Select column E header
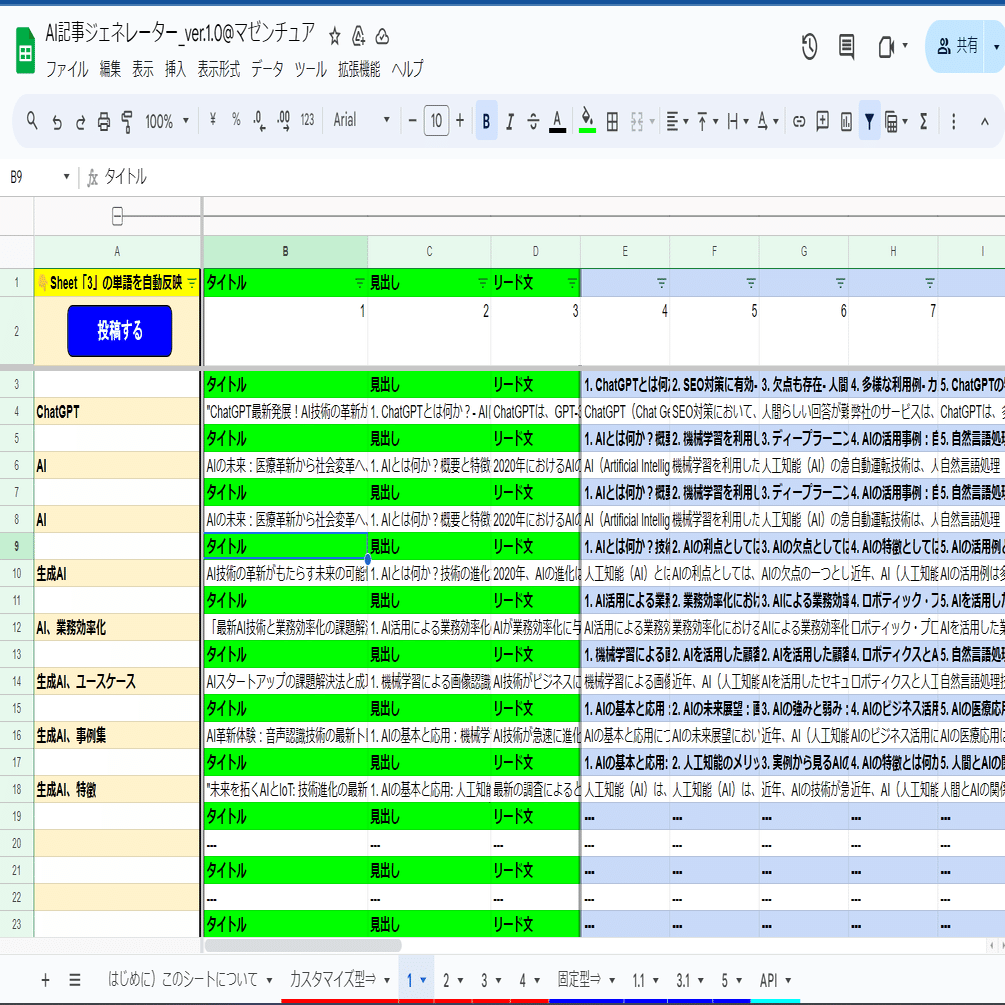Image resolution: width=1005 pixels, height=1005 pixels. pyautogui.click(x=625, y=251)
